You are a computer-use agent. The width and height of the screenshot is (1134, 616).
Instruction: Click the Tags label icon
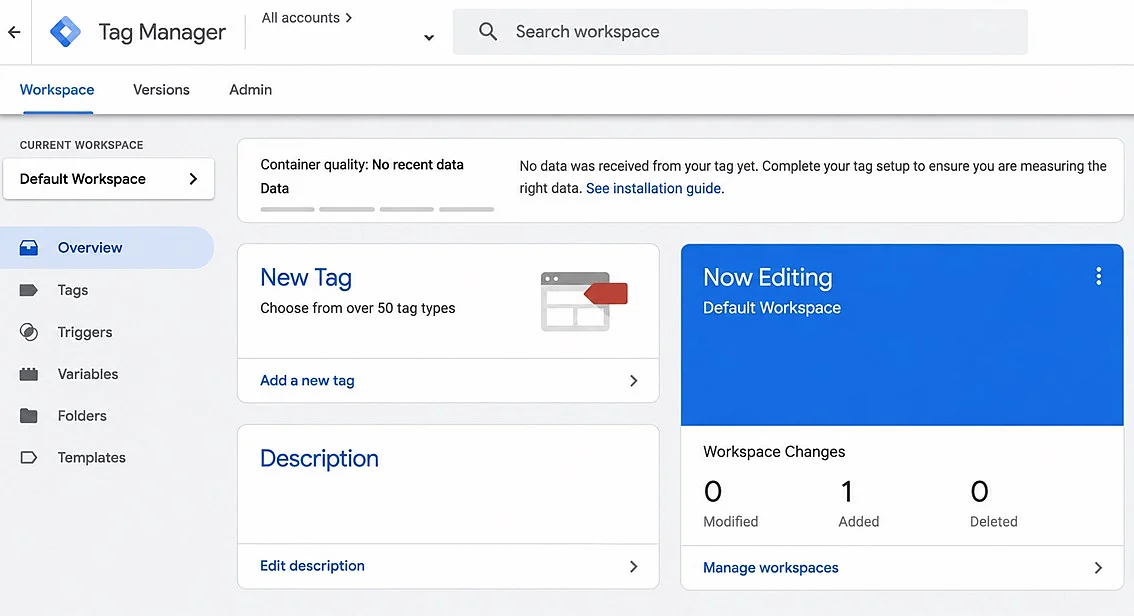29,290
